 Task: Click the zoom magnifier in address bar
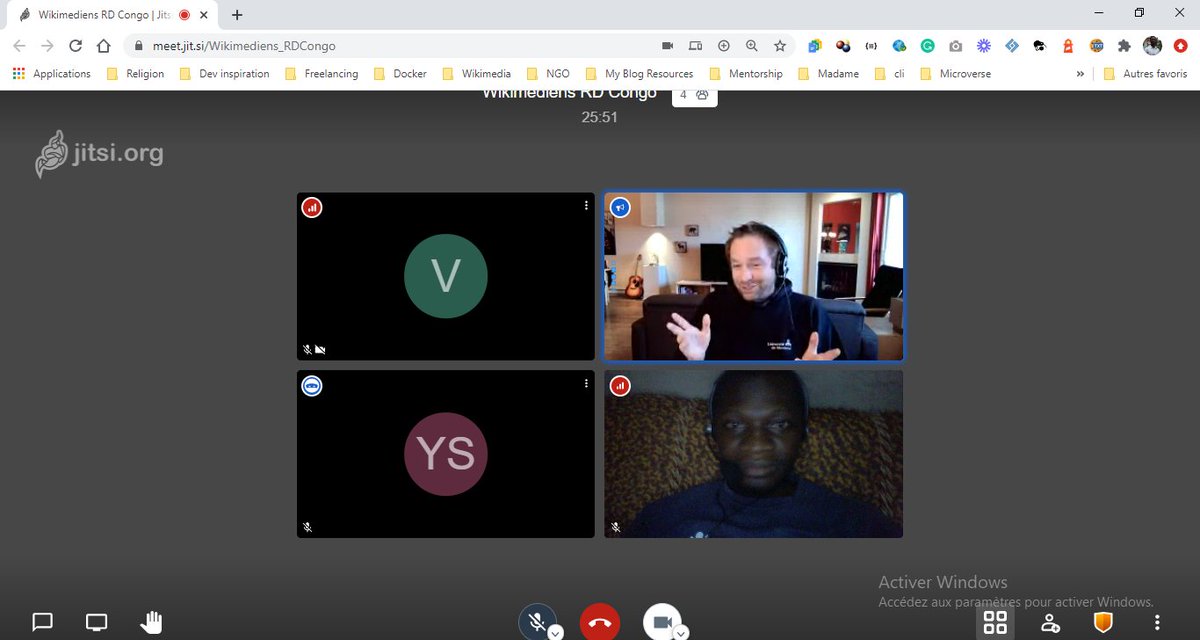[752, 46]
